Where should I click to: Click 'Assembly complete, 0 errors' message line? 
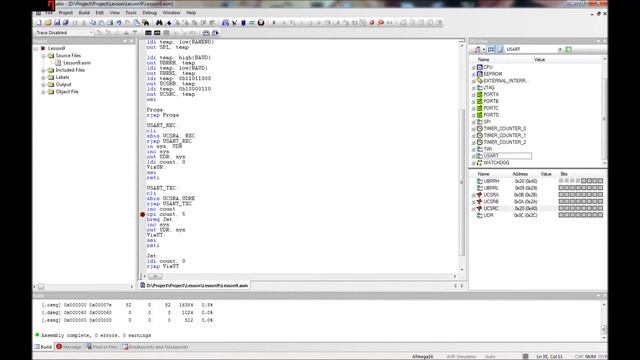point(96,335)
